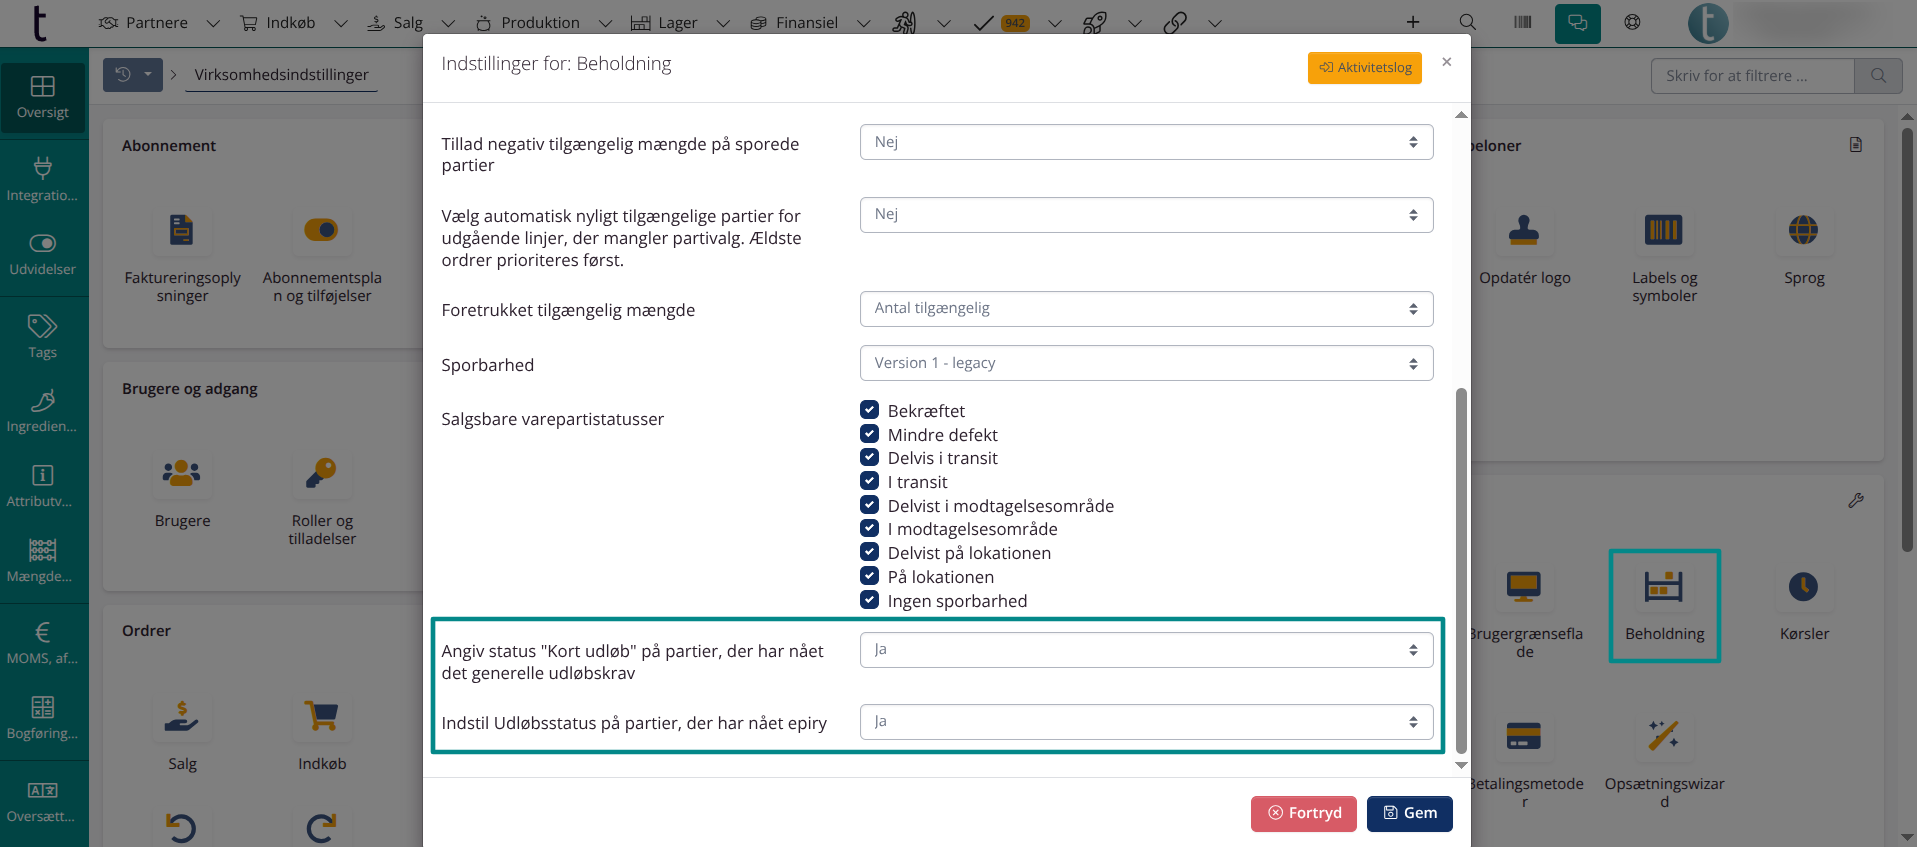Screen dimensions: 1917x847
Task: Toggle the Mindre defekt checkbox
Action: click(870, 434)
